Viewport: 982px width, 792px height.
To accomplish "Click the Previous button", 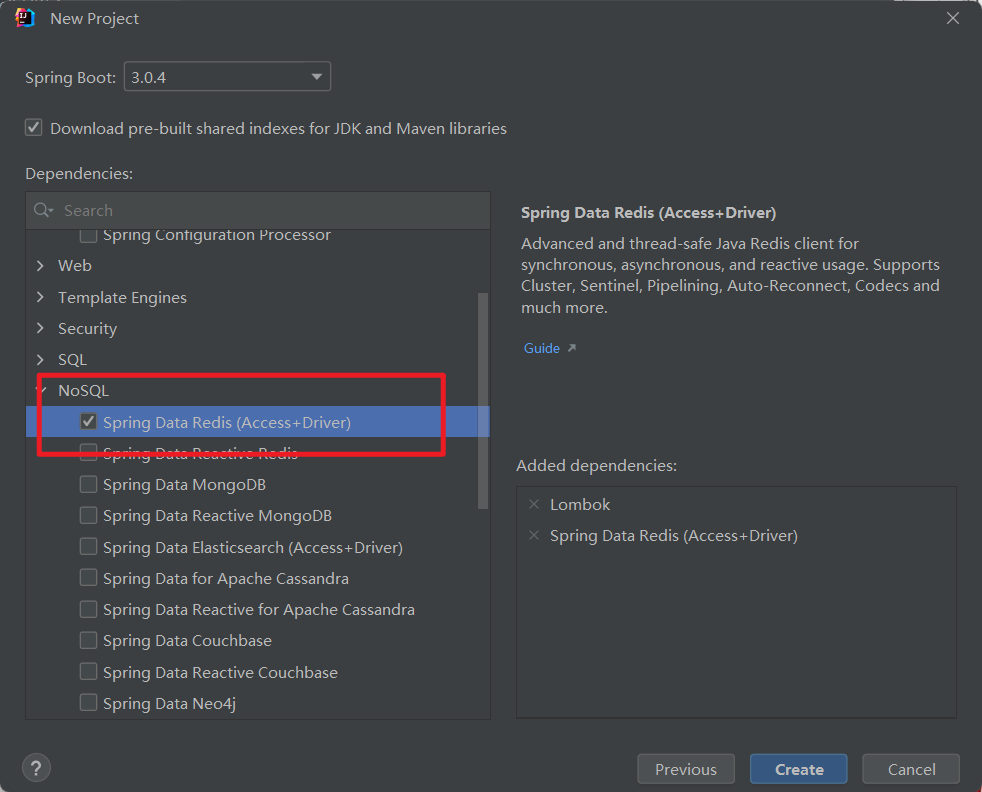I will coord(686,769).
